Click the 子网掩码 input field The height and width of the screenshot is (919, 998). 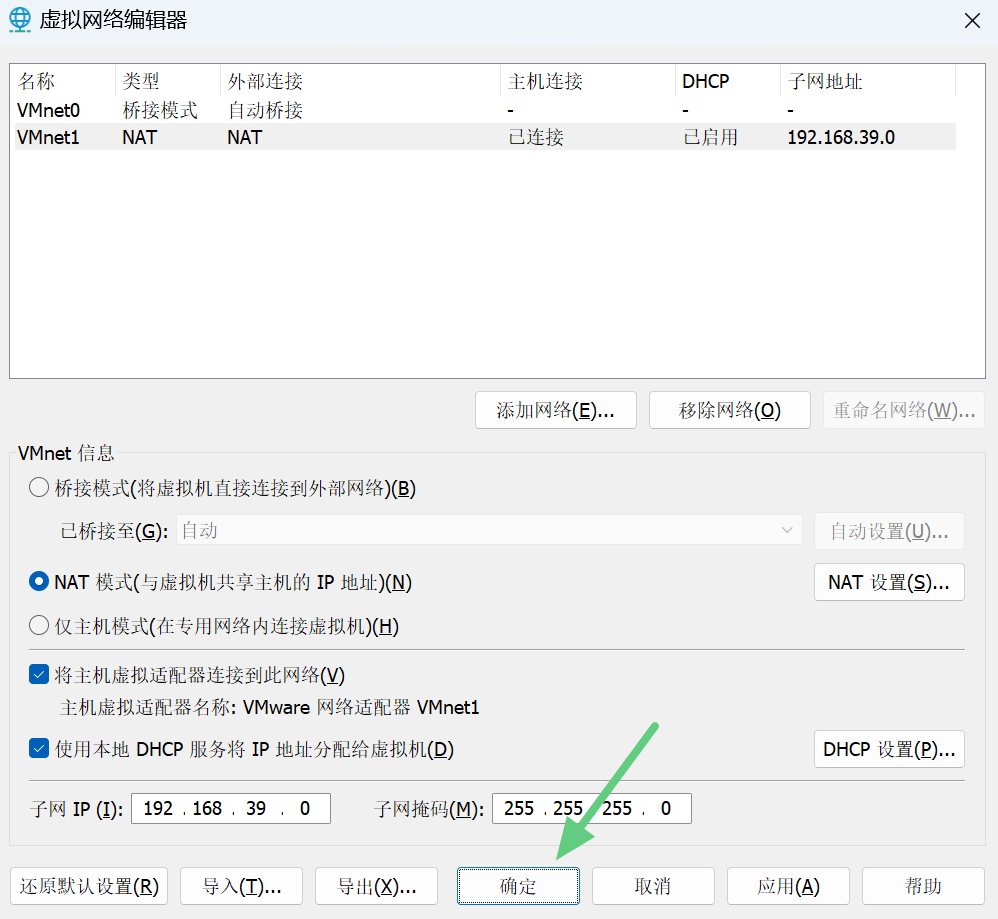coord(591,808)
